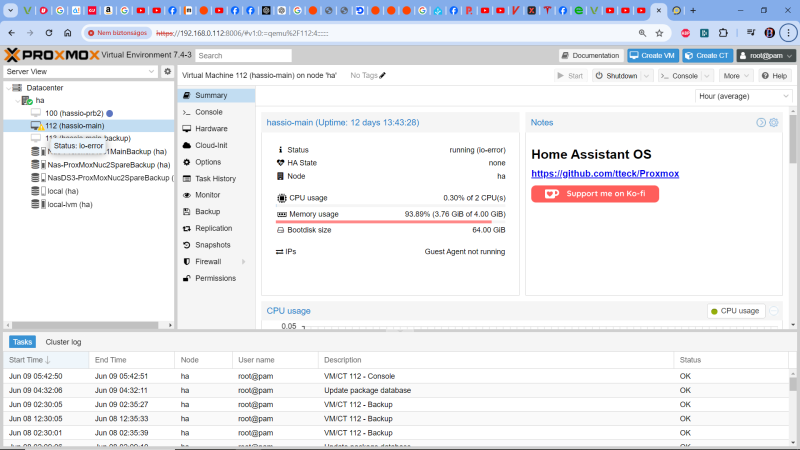The width and height of the screenshot is (800, 450).
Task: Switch to the Tasks tab
Action: coord(22,342)
